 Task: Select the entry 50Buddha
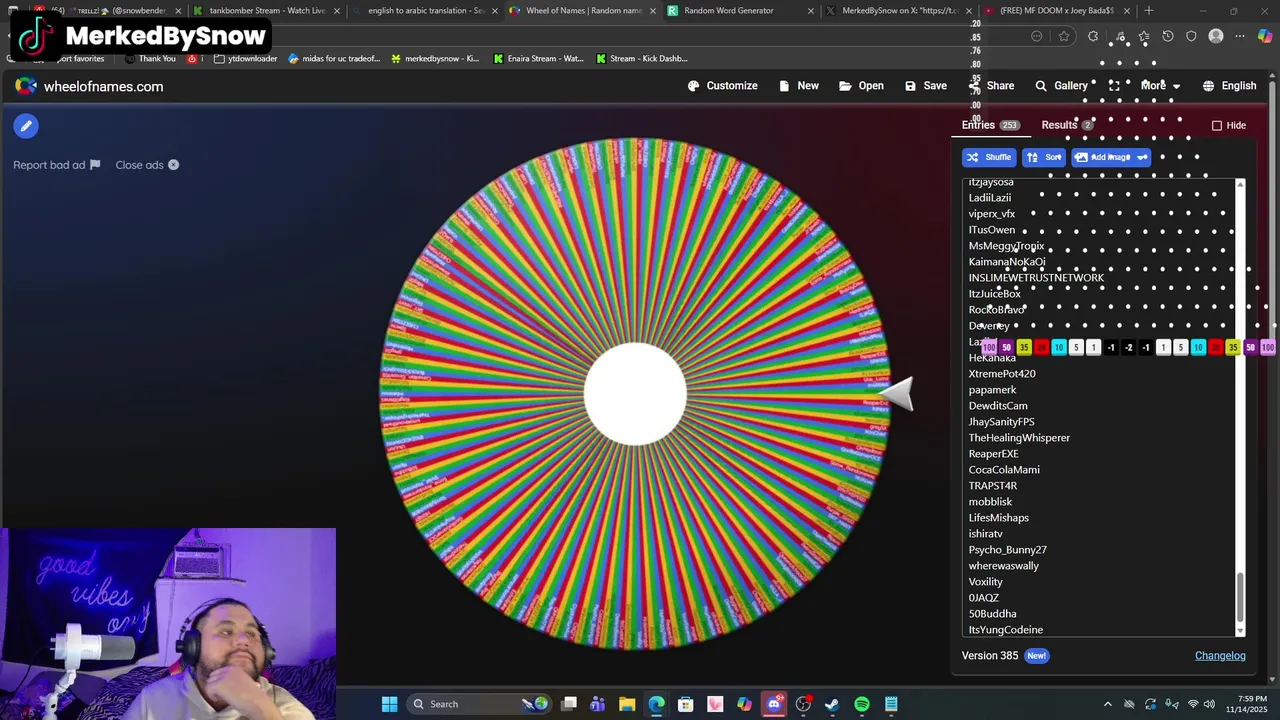coord(992,614)
